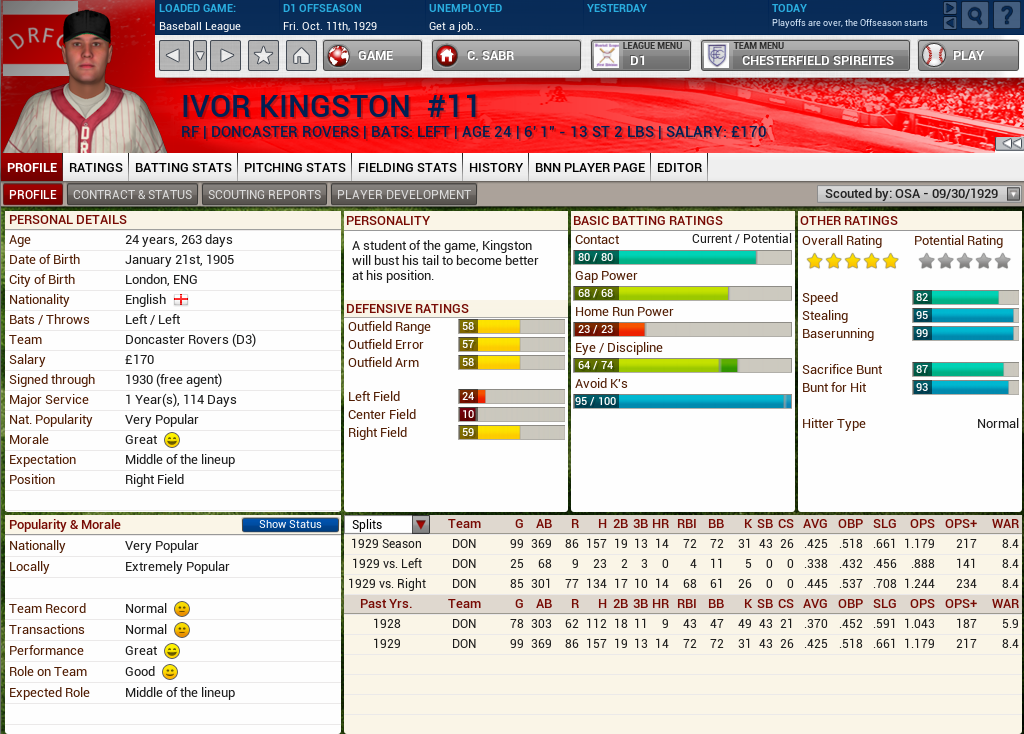Open the Scouted by: OSA dropdown
This screenshot has width=1024, height=734.
(1013, 194)
